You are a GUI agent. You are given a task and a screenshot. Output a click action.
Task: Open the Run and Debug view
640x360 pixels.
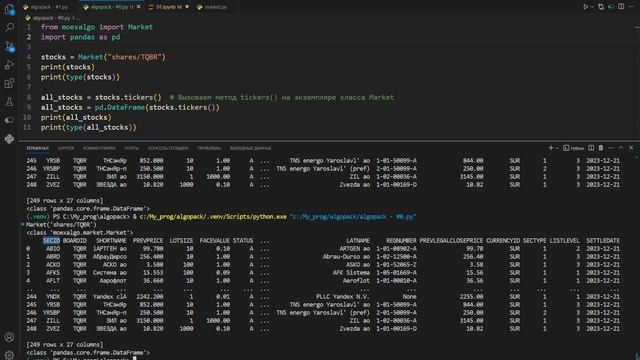(9, 65)
